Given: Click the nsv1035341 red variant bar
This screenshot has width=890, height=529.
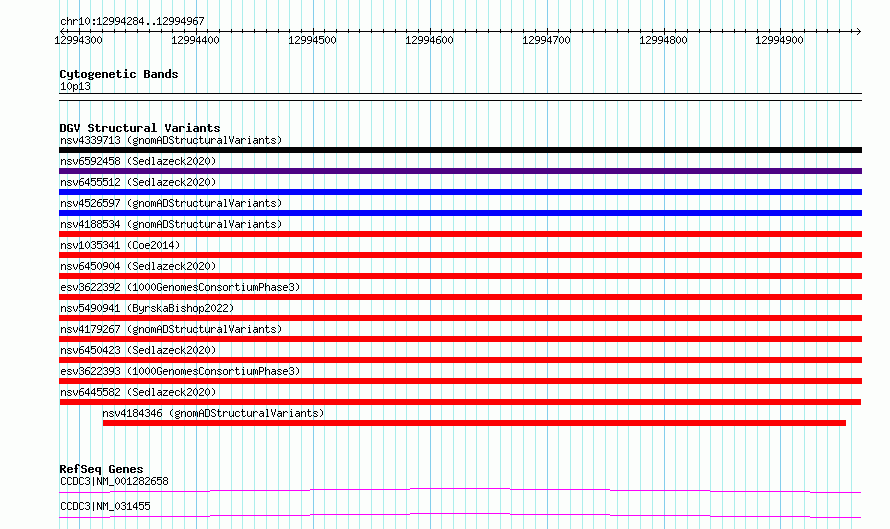Looking at the screenshot, I should 460,255.
